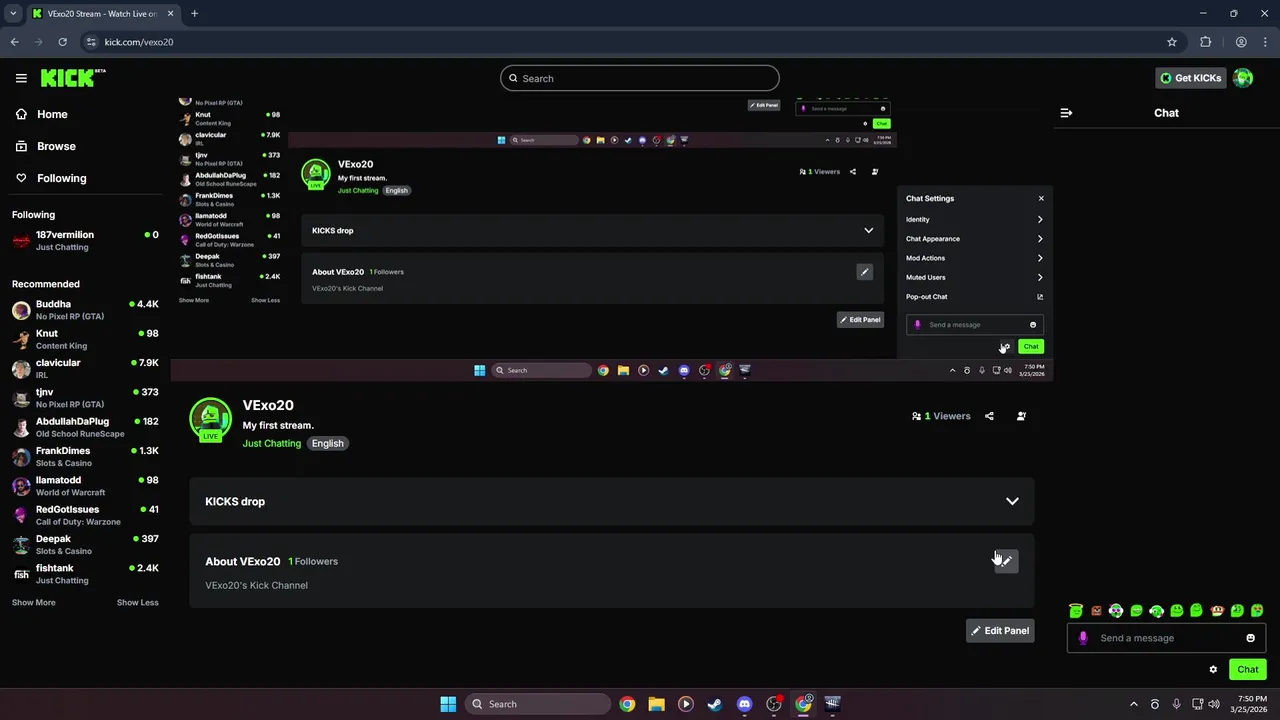Open the emoji picker in chat input

tap(1250, 638)
